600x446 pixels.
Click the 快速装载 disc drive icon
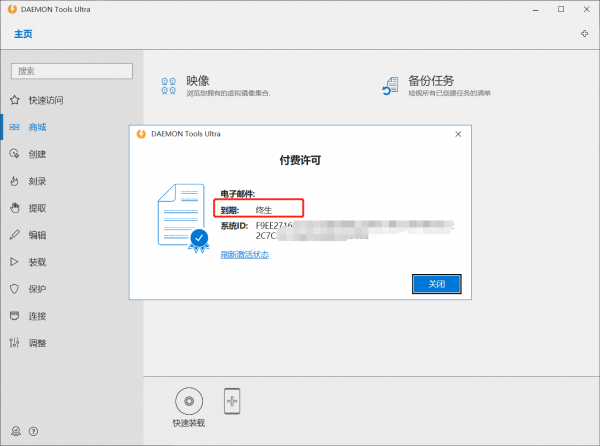pos(189,401)
